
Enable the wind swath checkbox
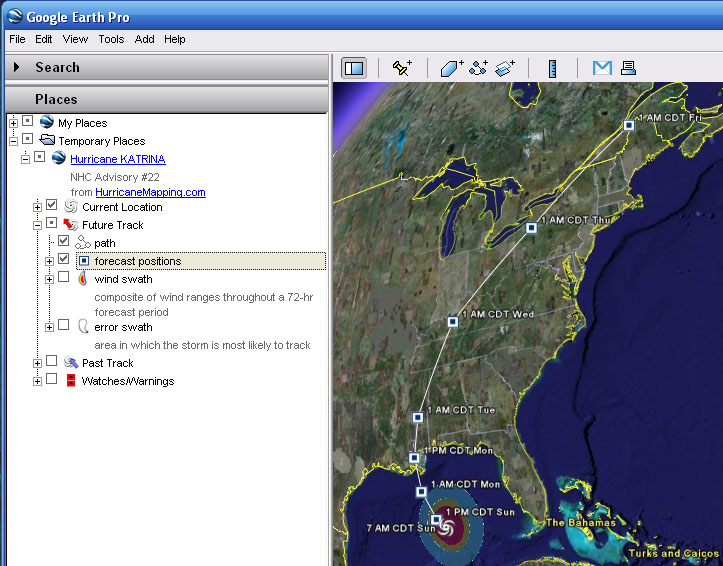64,277
